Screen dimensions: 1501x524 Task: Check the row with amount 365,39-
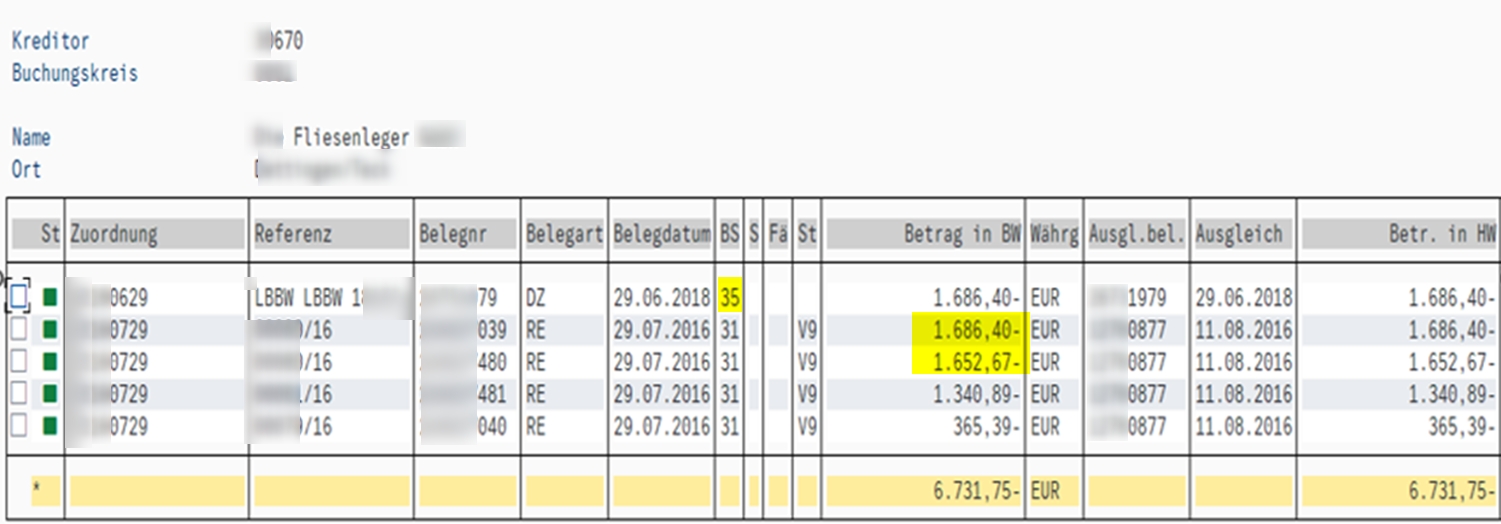tap(19, 427)
